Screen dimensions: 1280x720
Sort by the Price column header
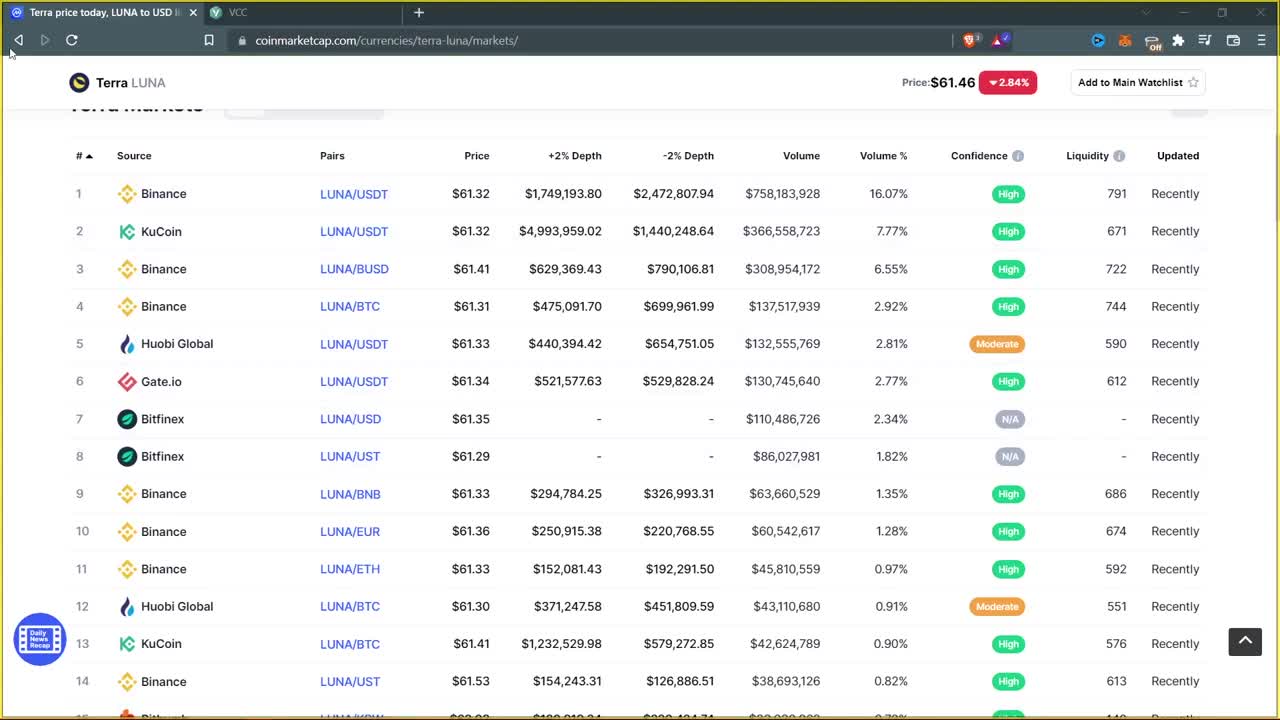tap(477, 156)
